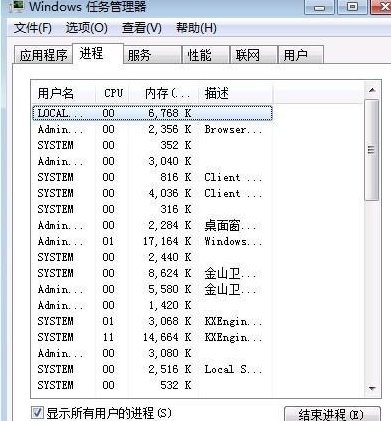
Task: Open the 查看(V) menu
Action: 141,28
